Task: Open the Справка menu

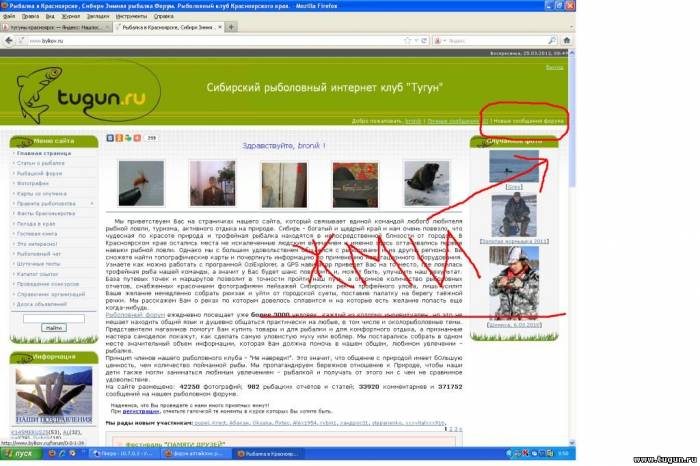Action: click(163, 16)
